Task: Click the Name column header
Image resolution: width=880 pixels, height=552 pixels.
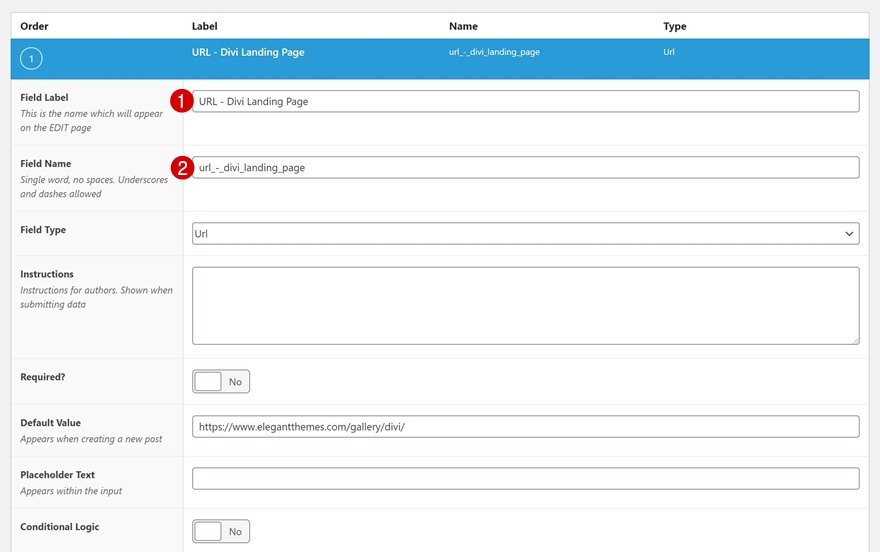Action: pyautogui.click(x=463, y=26)
